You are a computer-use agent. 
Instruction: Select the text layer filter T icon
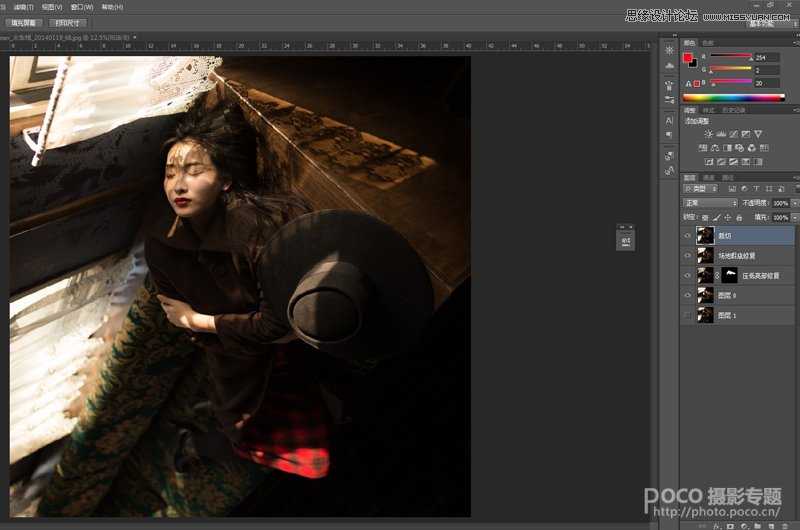click(x=755, y=189)
